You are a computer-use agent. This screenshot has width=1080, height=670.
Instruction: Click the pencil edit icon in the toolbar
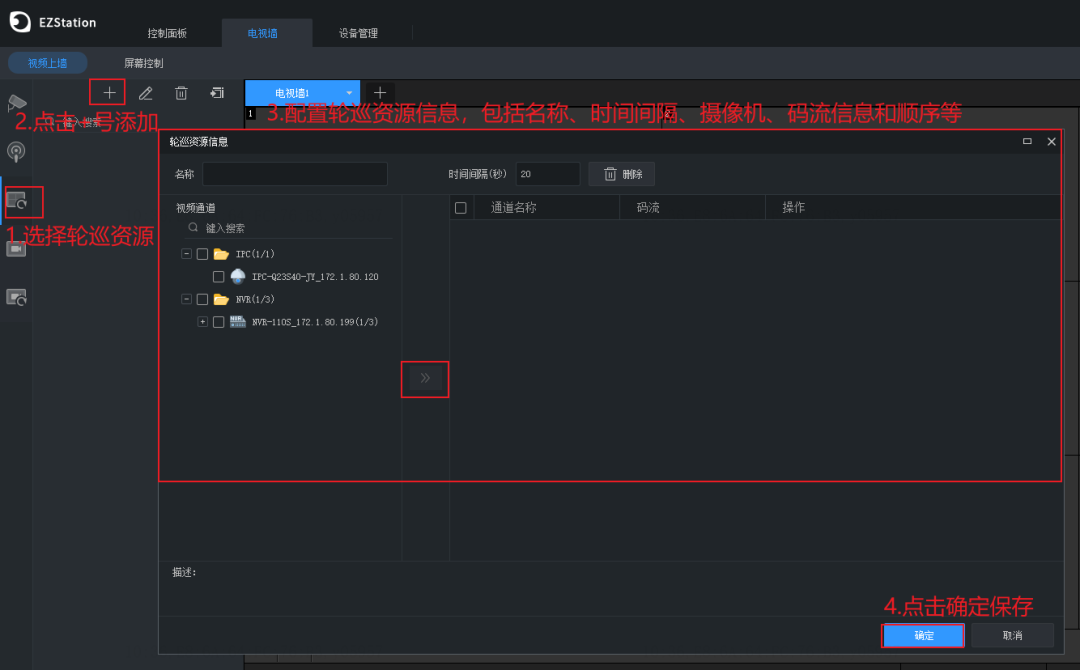(x=145, y=93)
